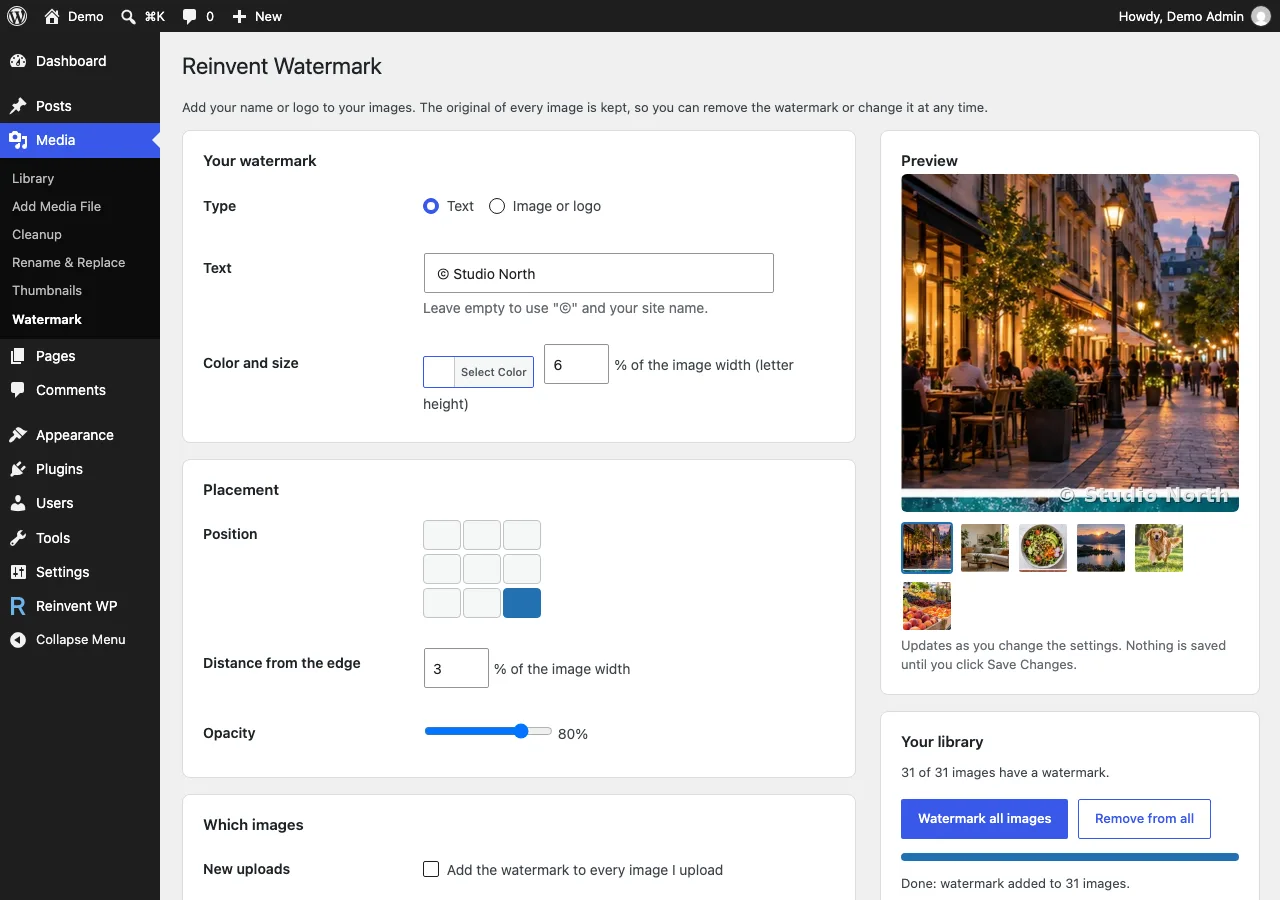
Task: Click Remove from all button
Action: tap(1144, 818)
